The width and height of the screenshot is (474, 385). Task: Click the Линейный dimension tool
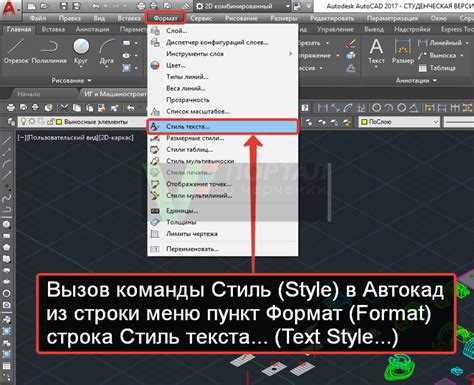(x=440, y=43)
